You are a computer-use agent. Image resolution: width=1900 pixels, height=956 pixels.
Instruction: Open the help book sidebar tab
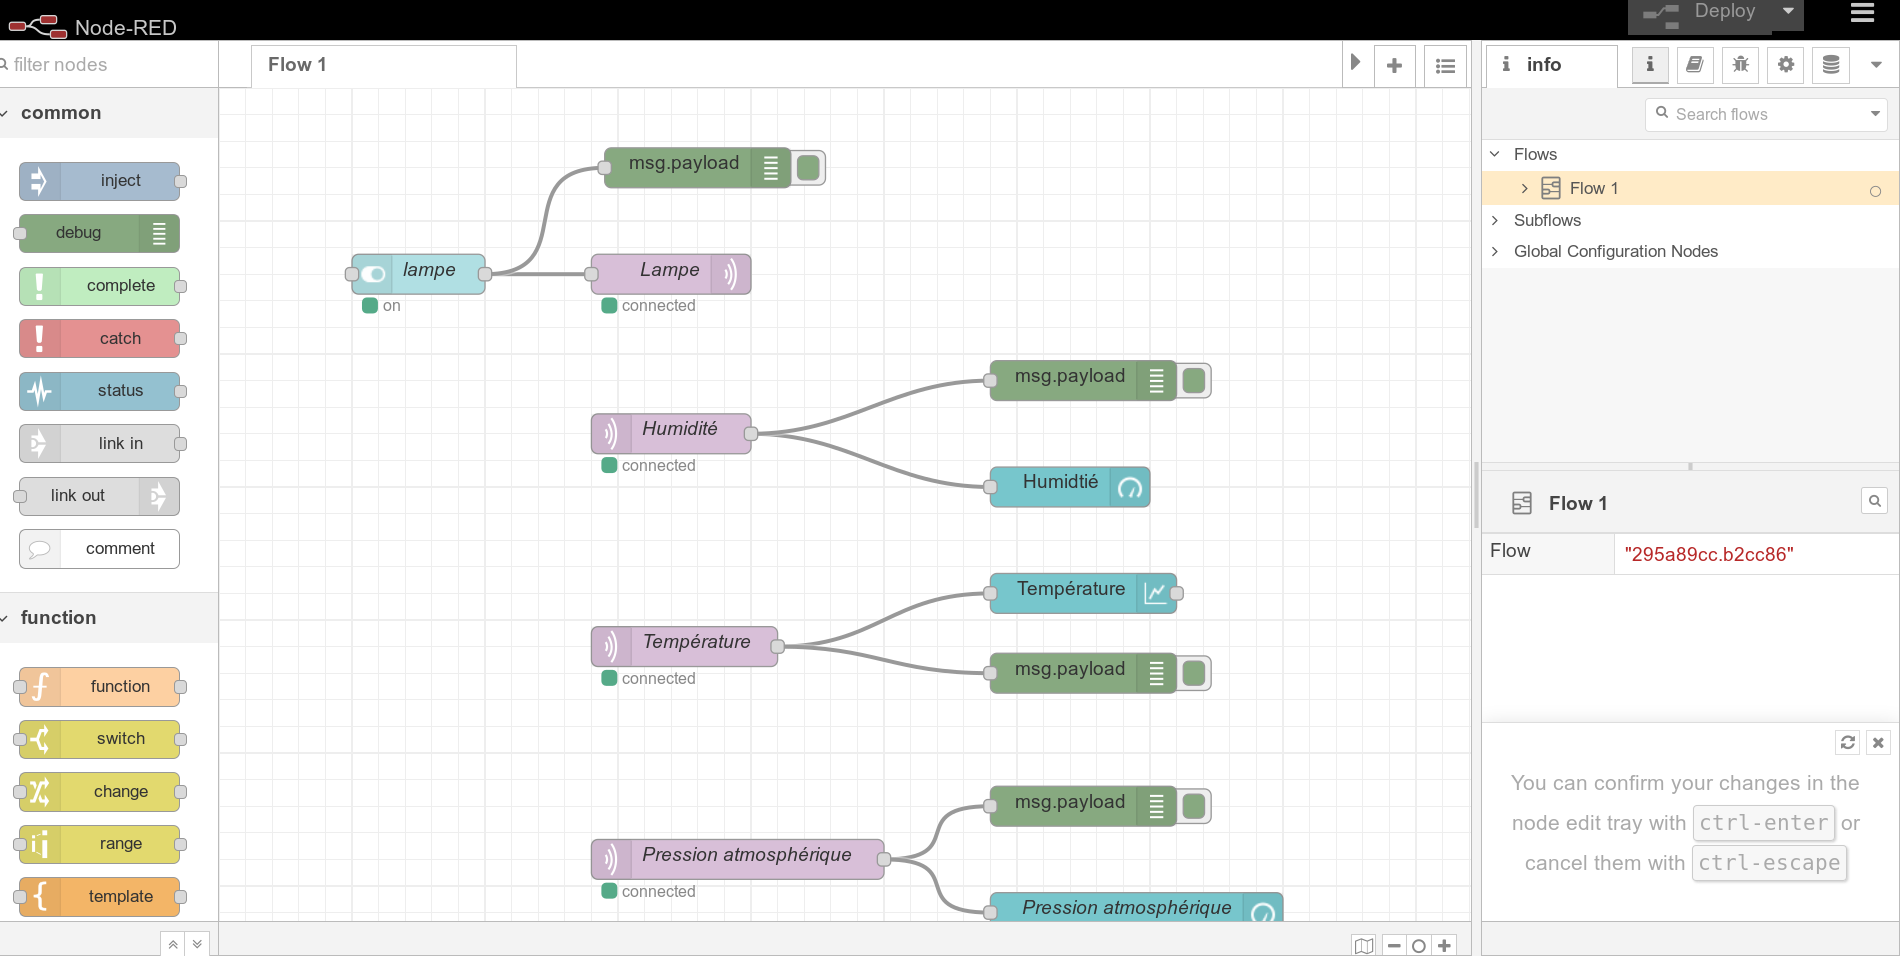1695,65
